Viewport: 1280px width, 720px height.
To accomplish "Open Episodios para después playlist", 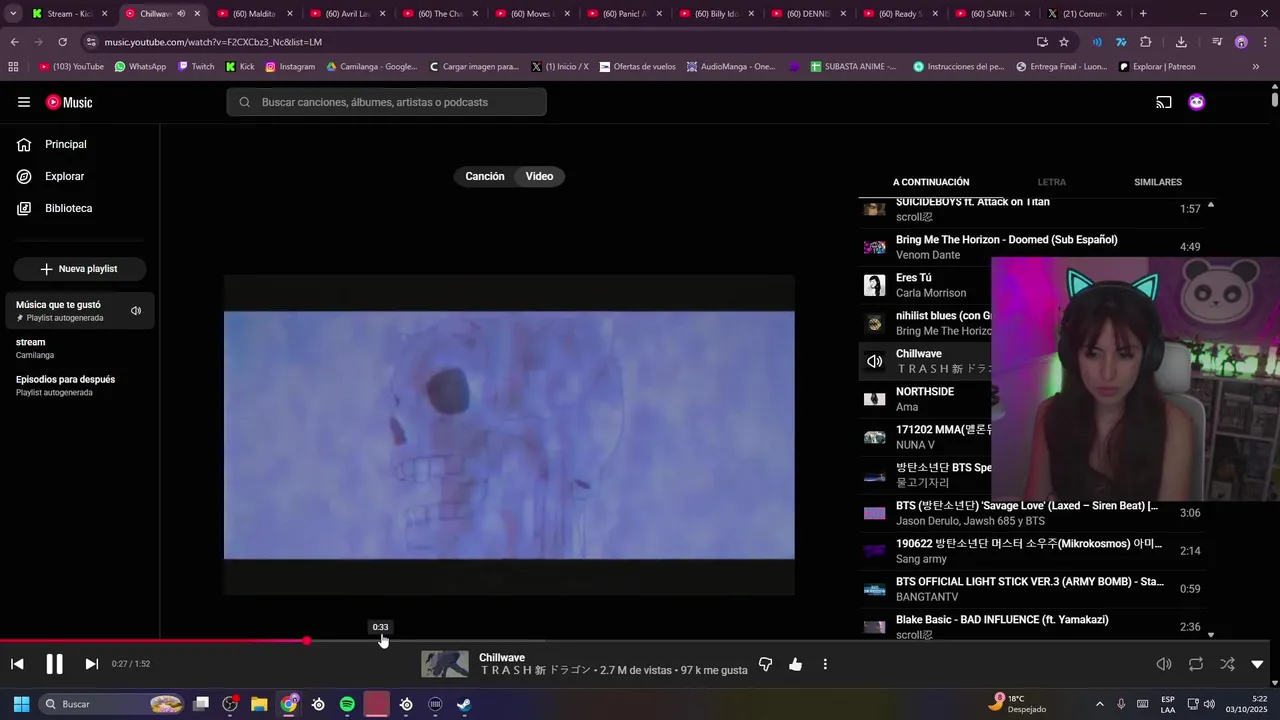I will (80, 385).
